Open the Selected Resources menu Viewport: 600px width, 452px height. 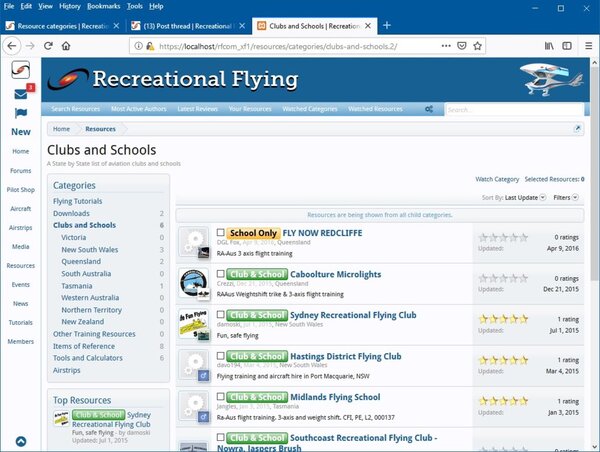point(554,179)
